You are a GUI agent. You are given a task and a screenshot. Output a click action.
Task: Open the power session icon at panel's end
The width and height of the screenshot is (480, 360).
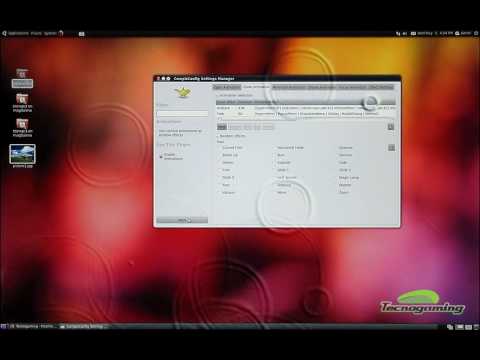(x=476, y=33)
